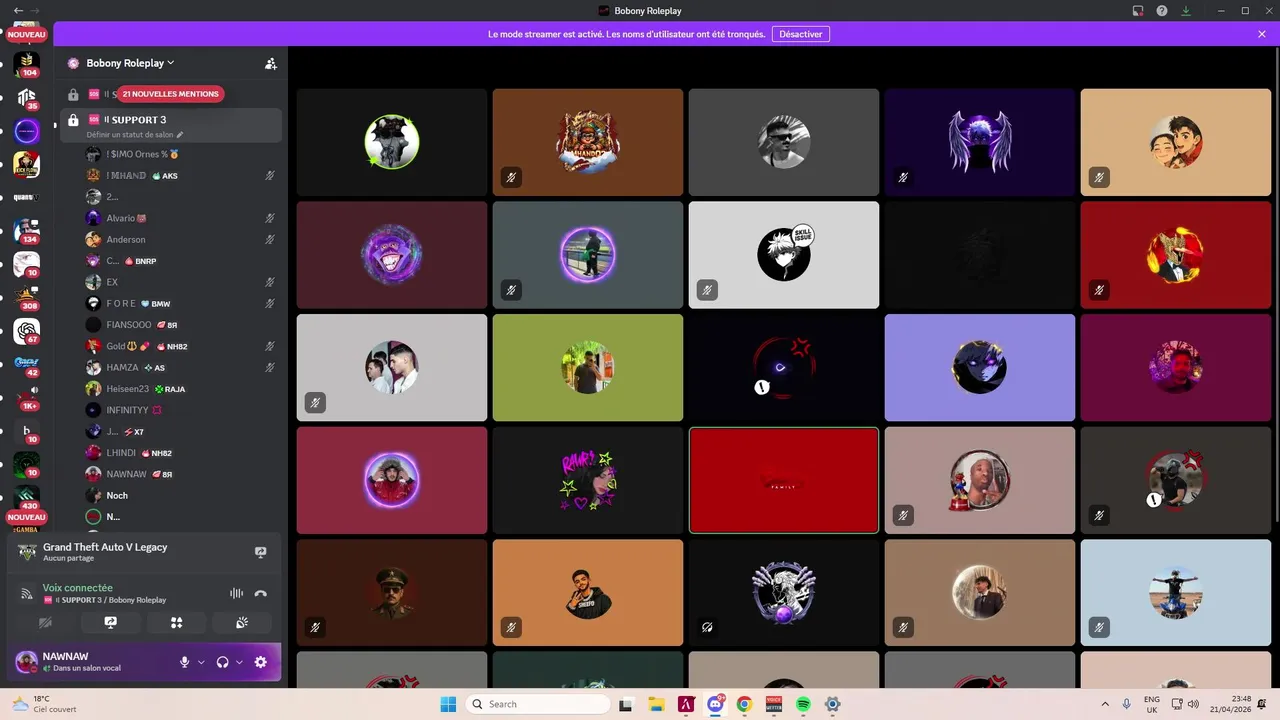Click the Désactiver streamer mode button
This screenshot has width=1280, height=720.
click(801, 34)
